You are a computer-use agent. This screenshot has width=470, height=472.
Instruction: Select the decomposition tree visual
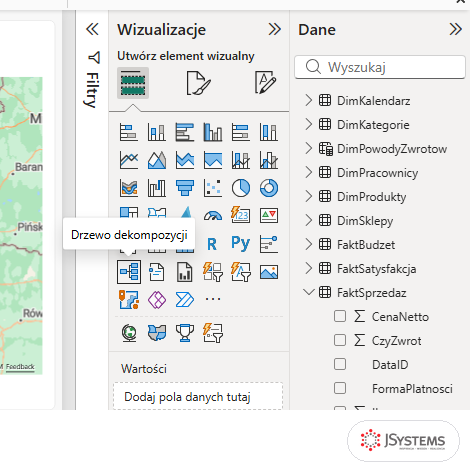click(129, 272)
